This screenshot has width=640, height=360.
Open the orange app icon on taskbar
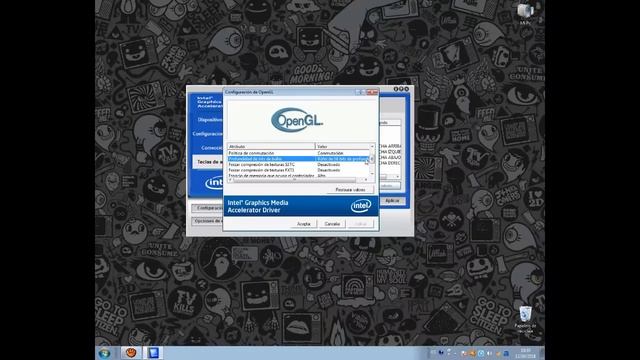click(x=130, y=353)
